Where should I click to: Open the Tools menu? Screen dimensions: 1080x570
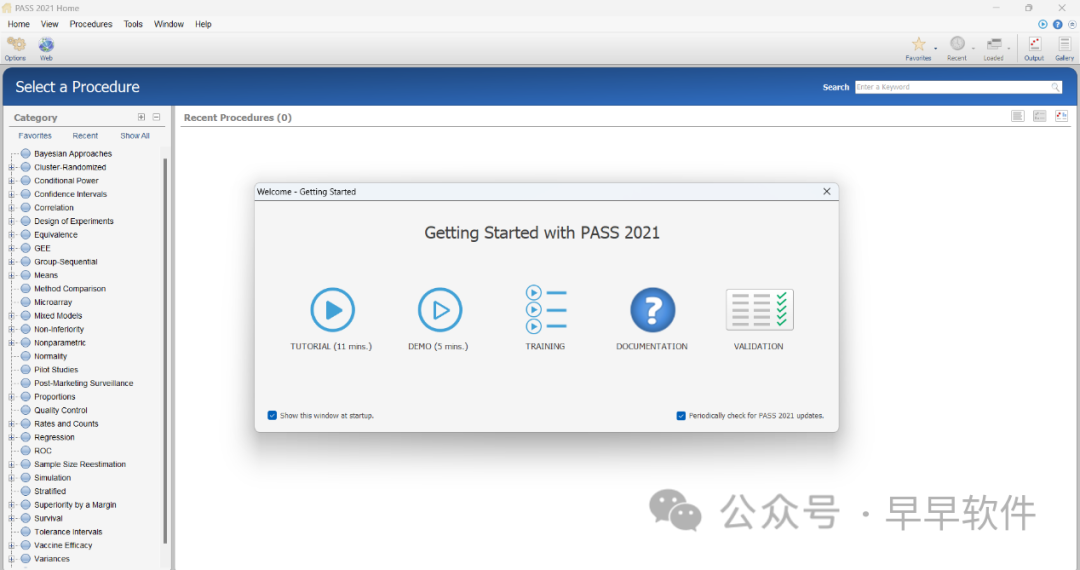click(133, 24)
